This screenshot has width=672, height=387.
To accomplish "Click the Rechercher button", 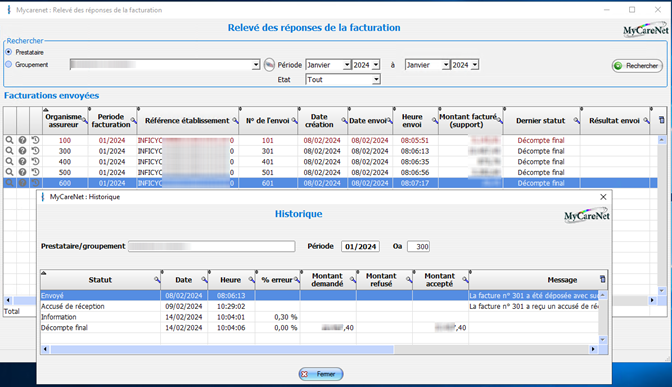I will (x=637, y=66).
